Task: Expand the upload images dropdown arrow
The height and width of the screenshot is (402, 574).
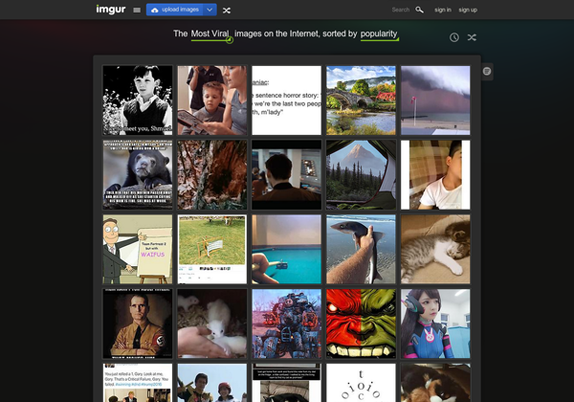Action: (210, 10)
